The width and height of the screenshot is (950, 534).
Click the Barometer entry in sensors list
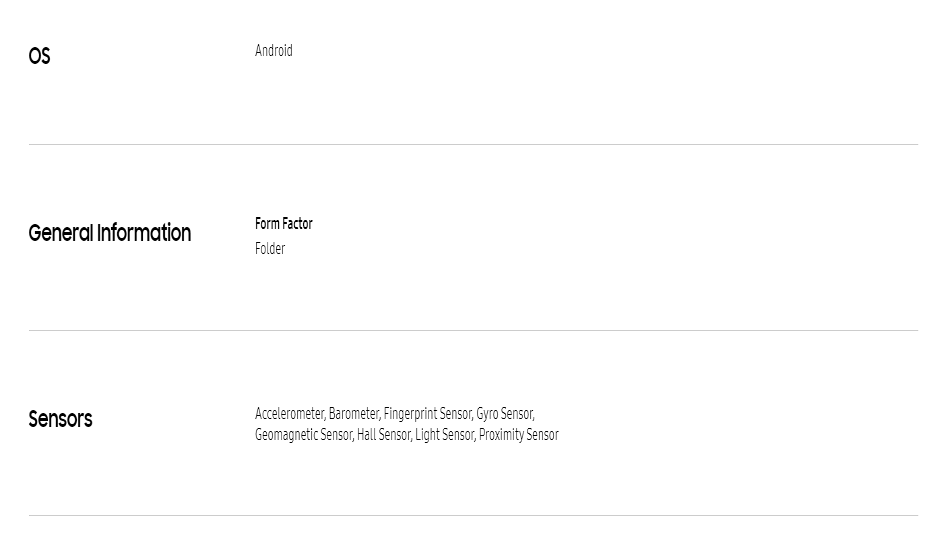[354, 413]
